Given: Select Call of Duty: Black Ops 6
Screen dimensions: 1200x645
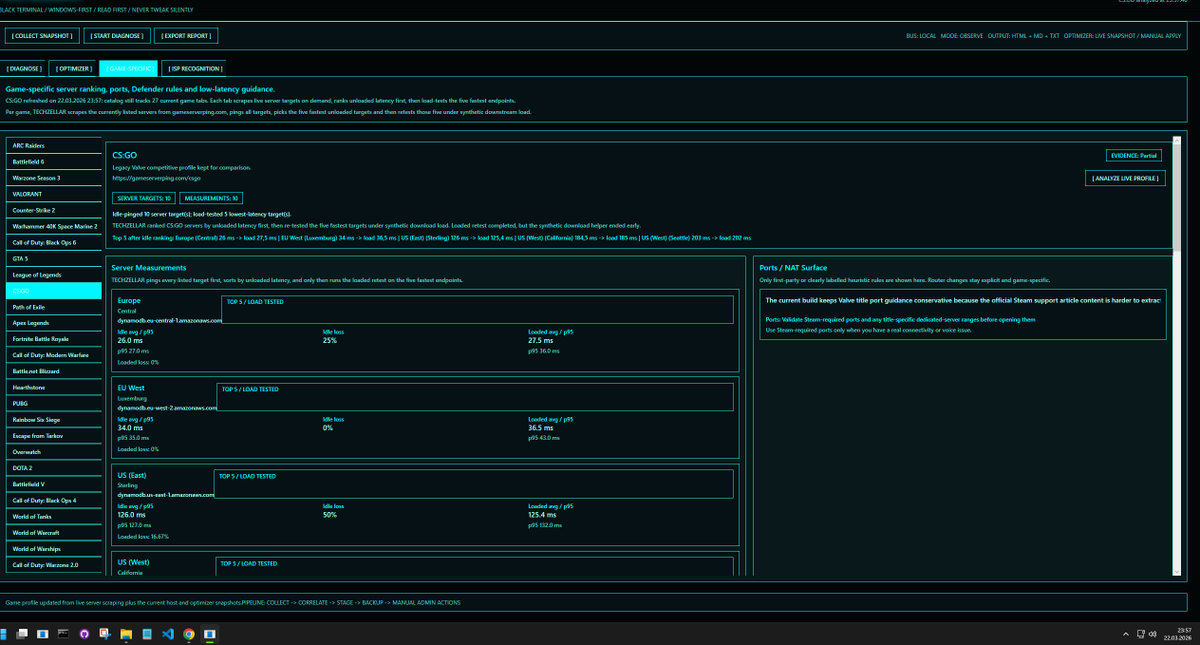Looking at the screenshot, I should coord(54,242).
